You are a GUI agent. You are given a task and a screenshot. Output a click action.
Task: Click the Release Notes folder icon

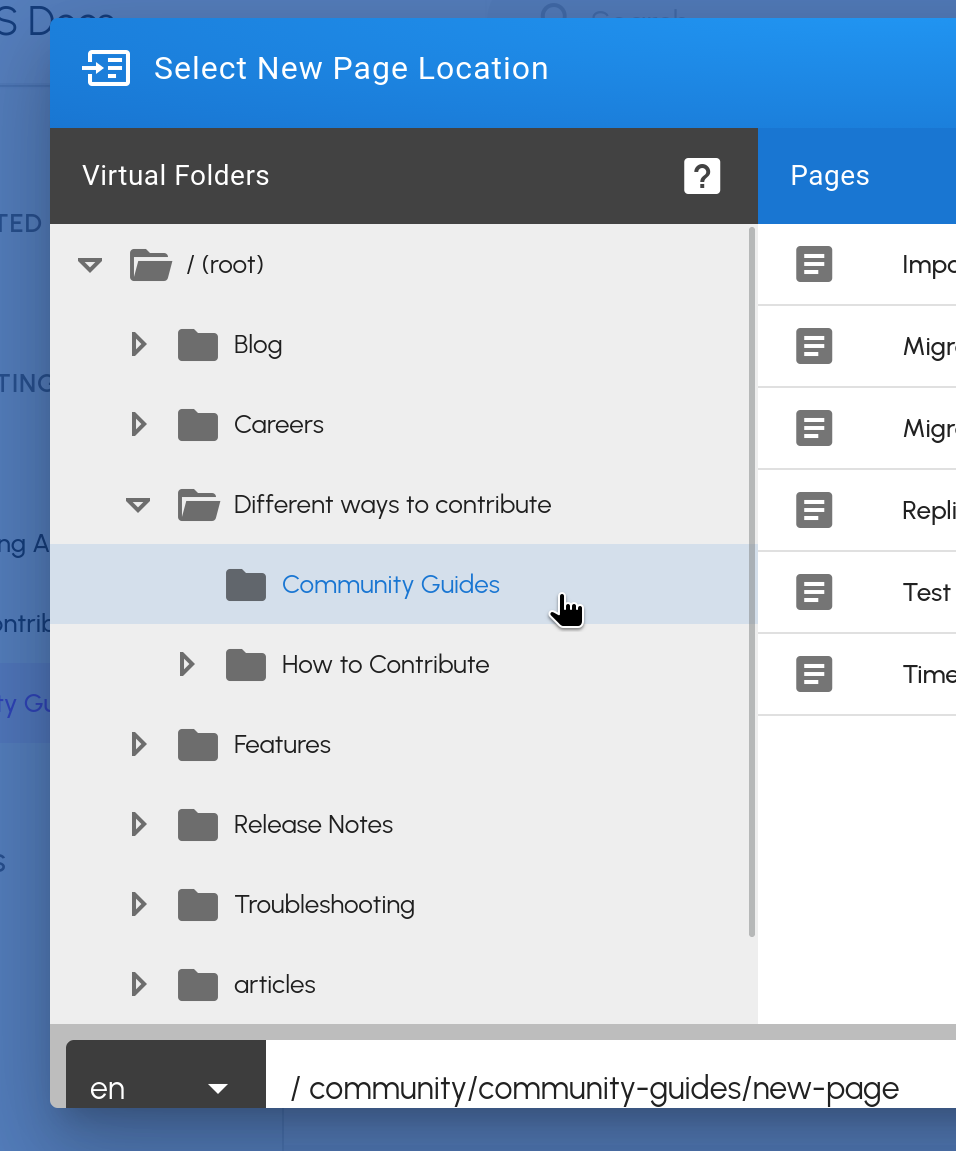coord(198,825)
